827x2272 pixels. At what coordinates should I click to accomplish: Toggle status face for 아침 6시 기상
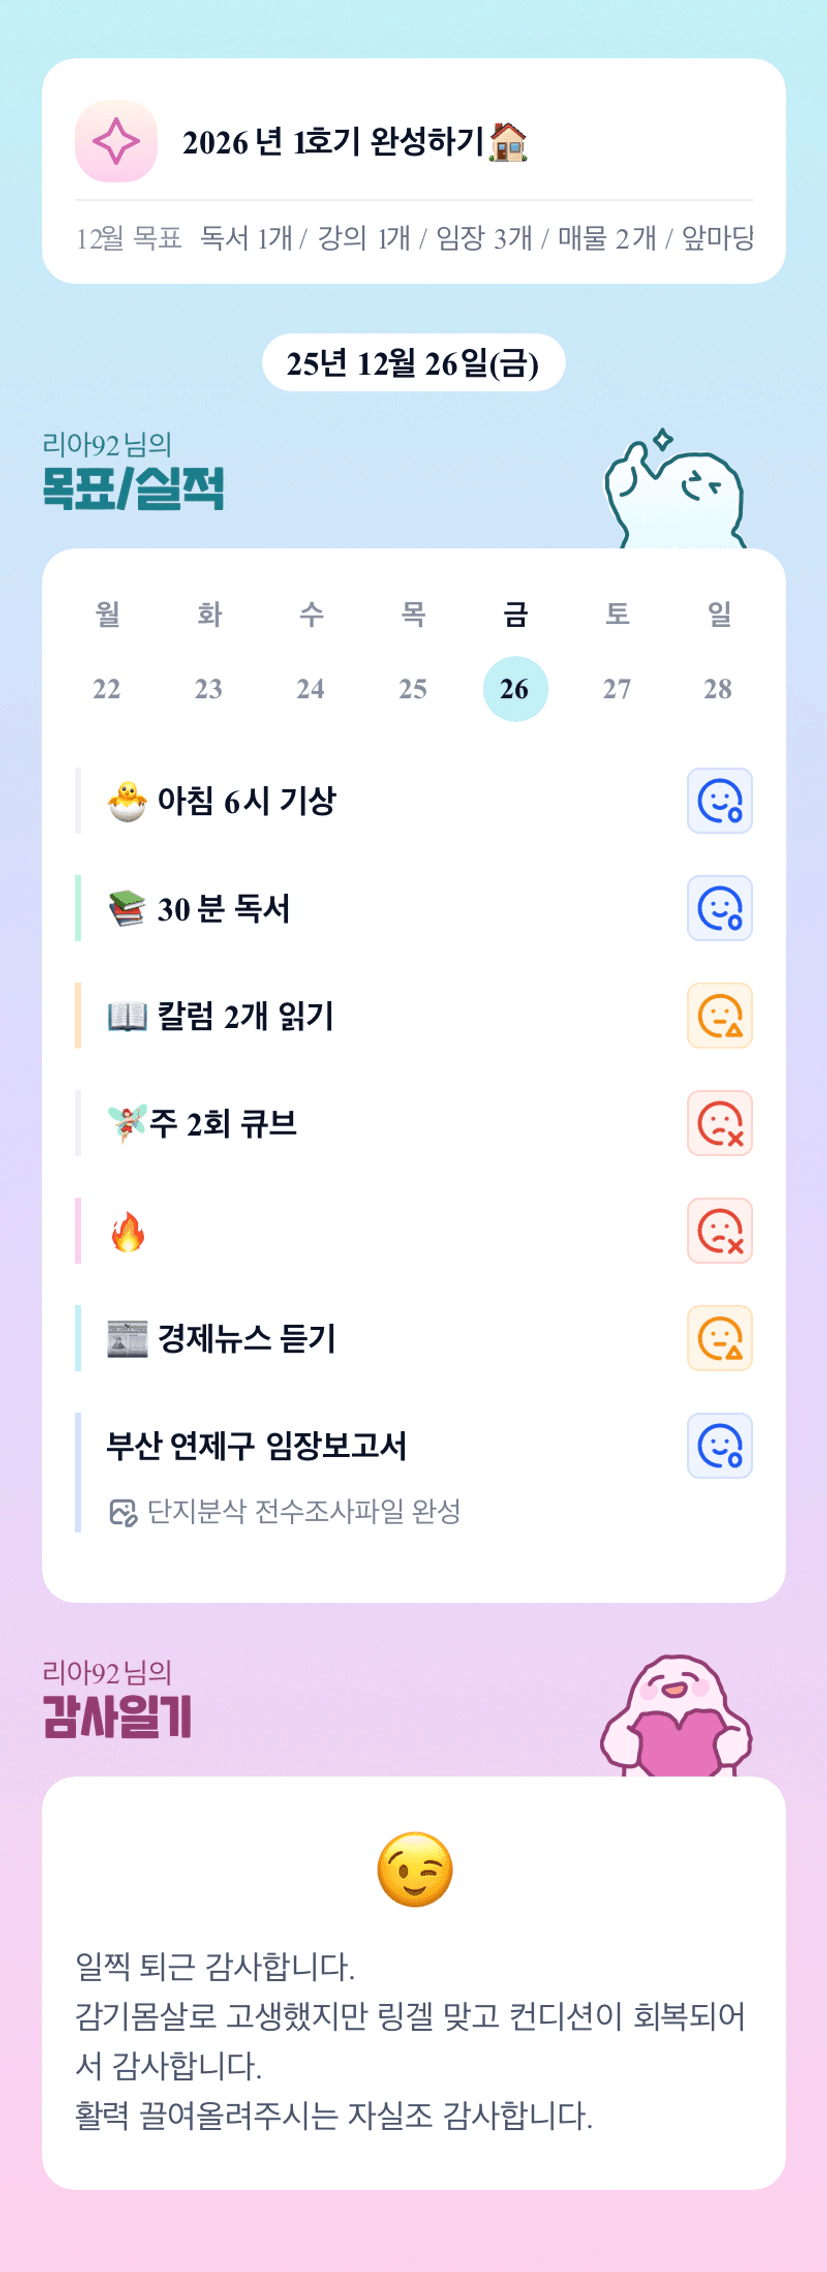719,801
